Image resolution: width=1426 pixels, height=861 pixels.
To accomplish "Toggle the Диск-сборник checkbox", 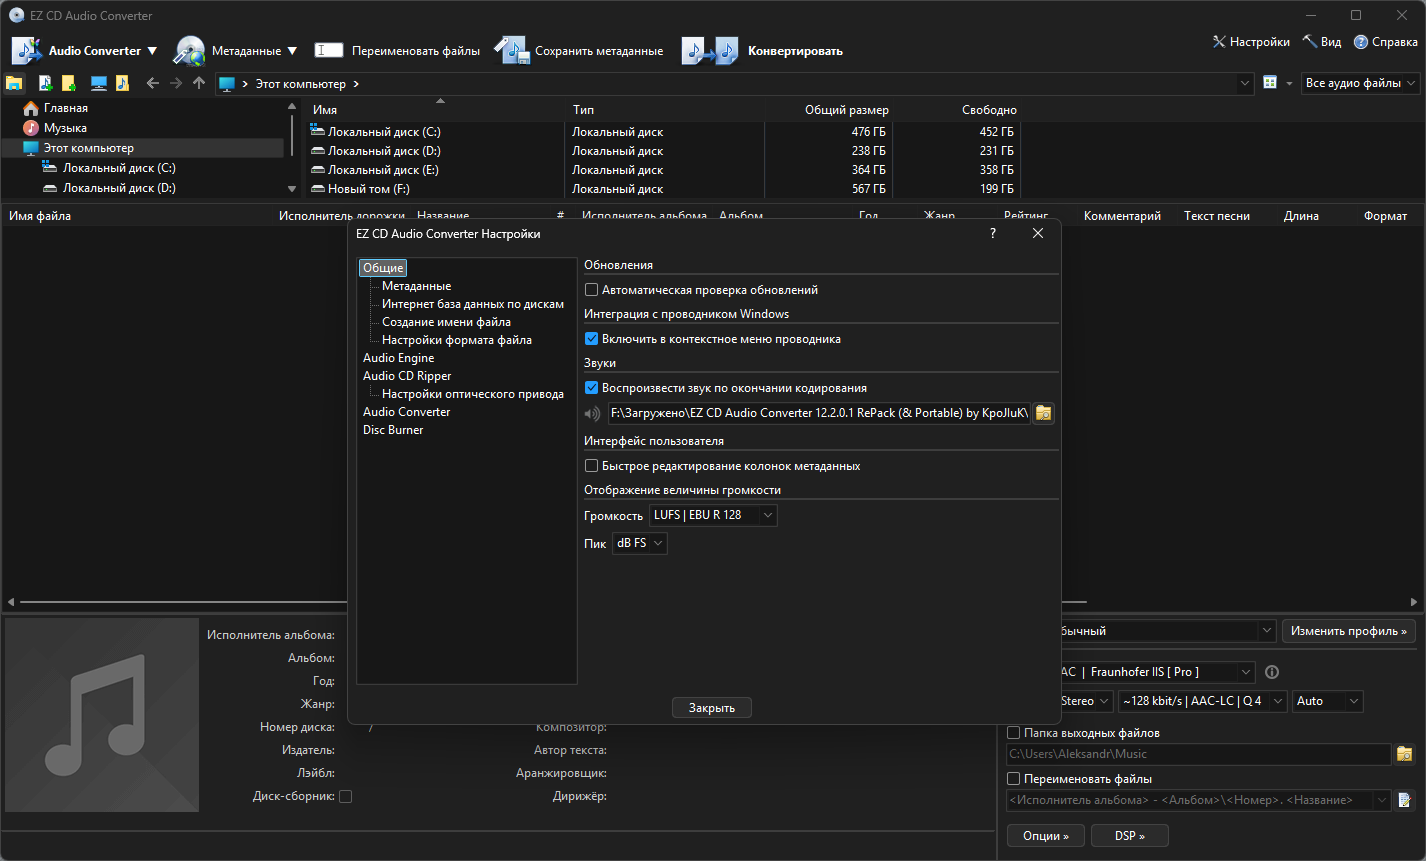I will pos(346,797).
